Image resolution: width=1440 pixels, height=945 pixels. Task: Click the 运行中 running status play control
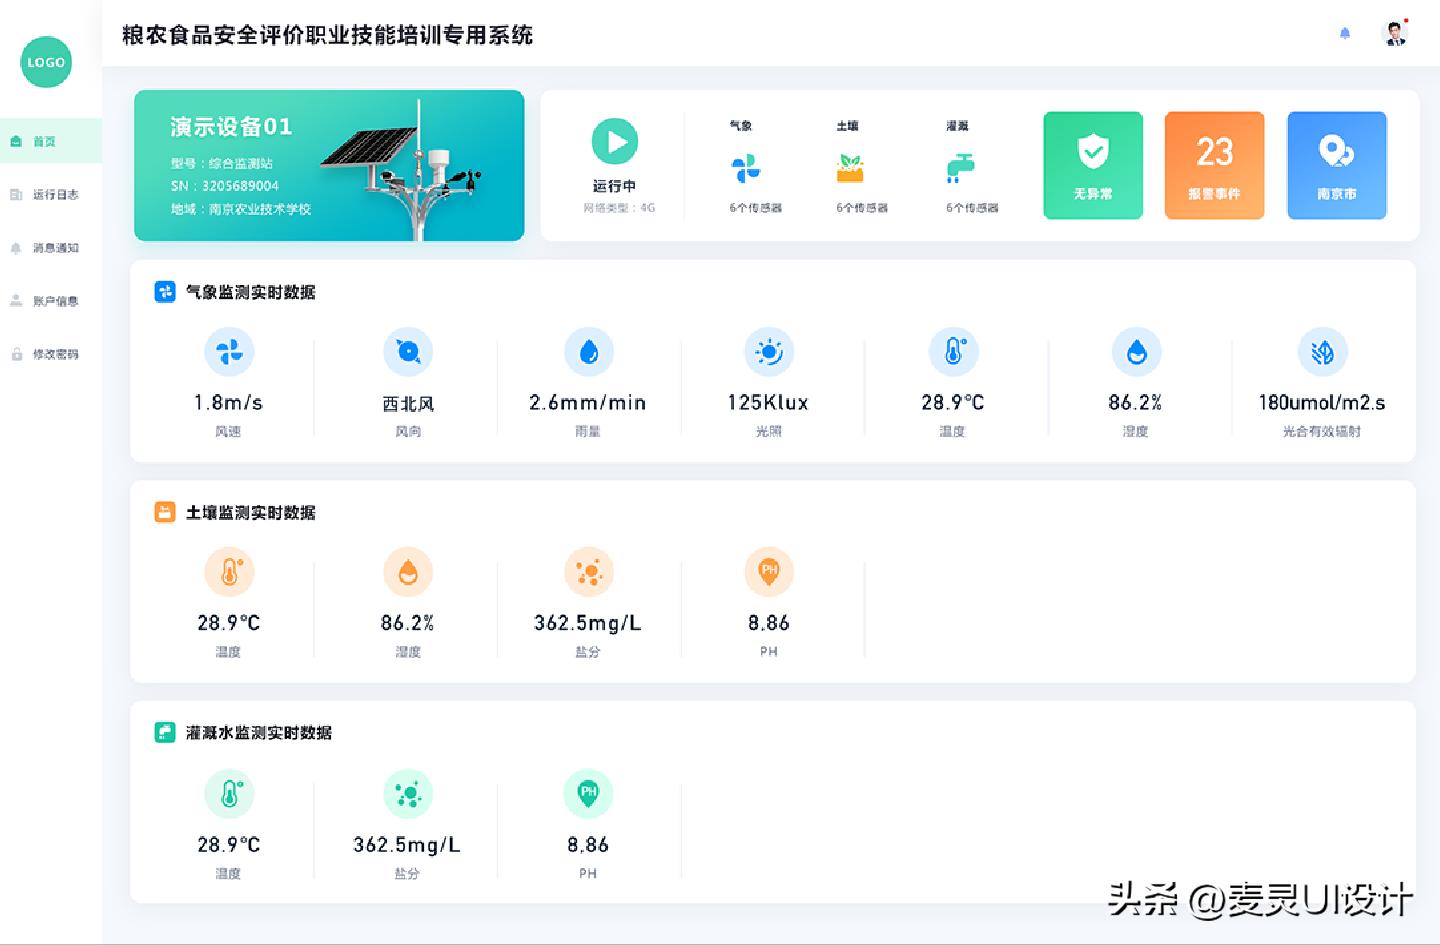click(x=615, y=141)
